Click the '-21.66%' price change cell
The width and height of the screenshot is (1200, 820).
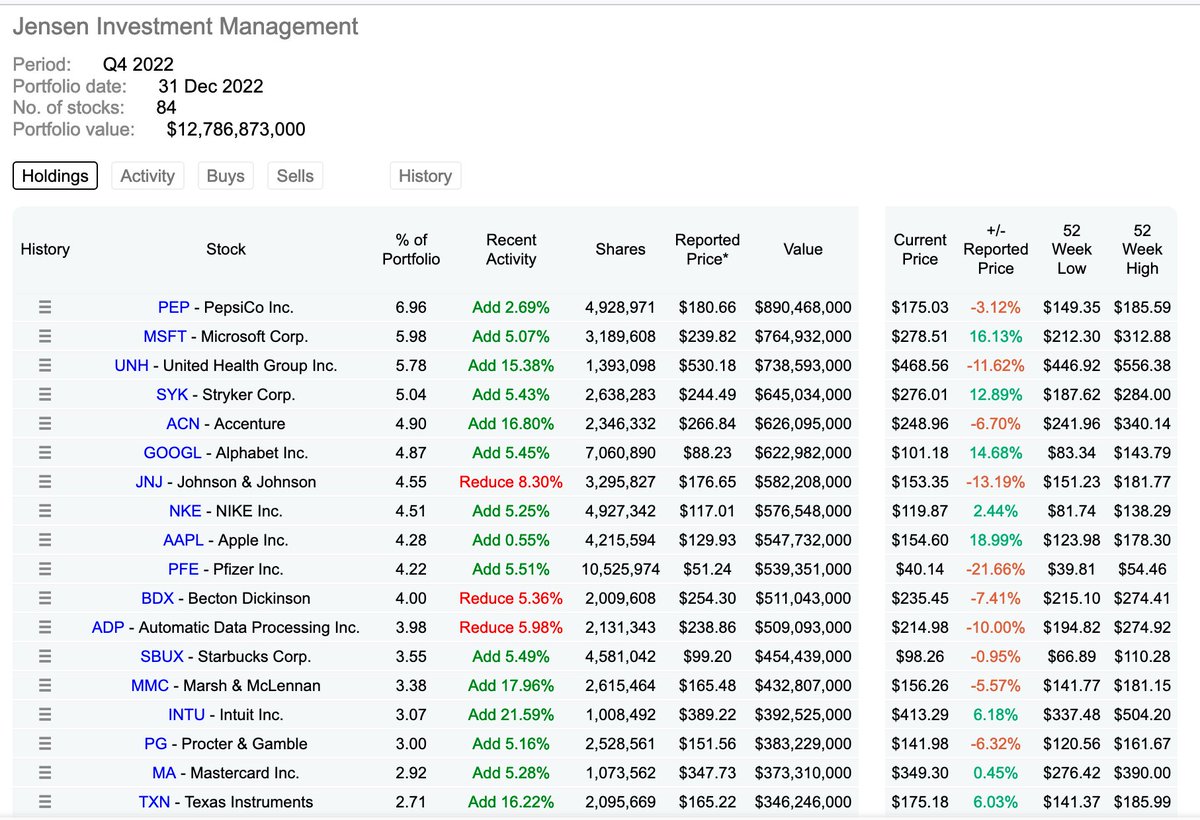[x=996, y=569]
